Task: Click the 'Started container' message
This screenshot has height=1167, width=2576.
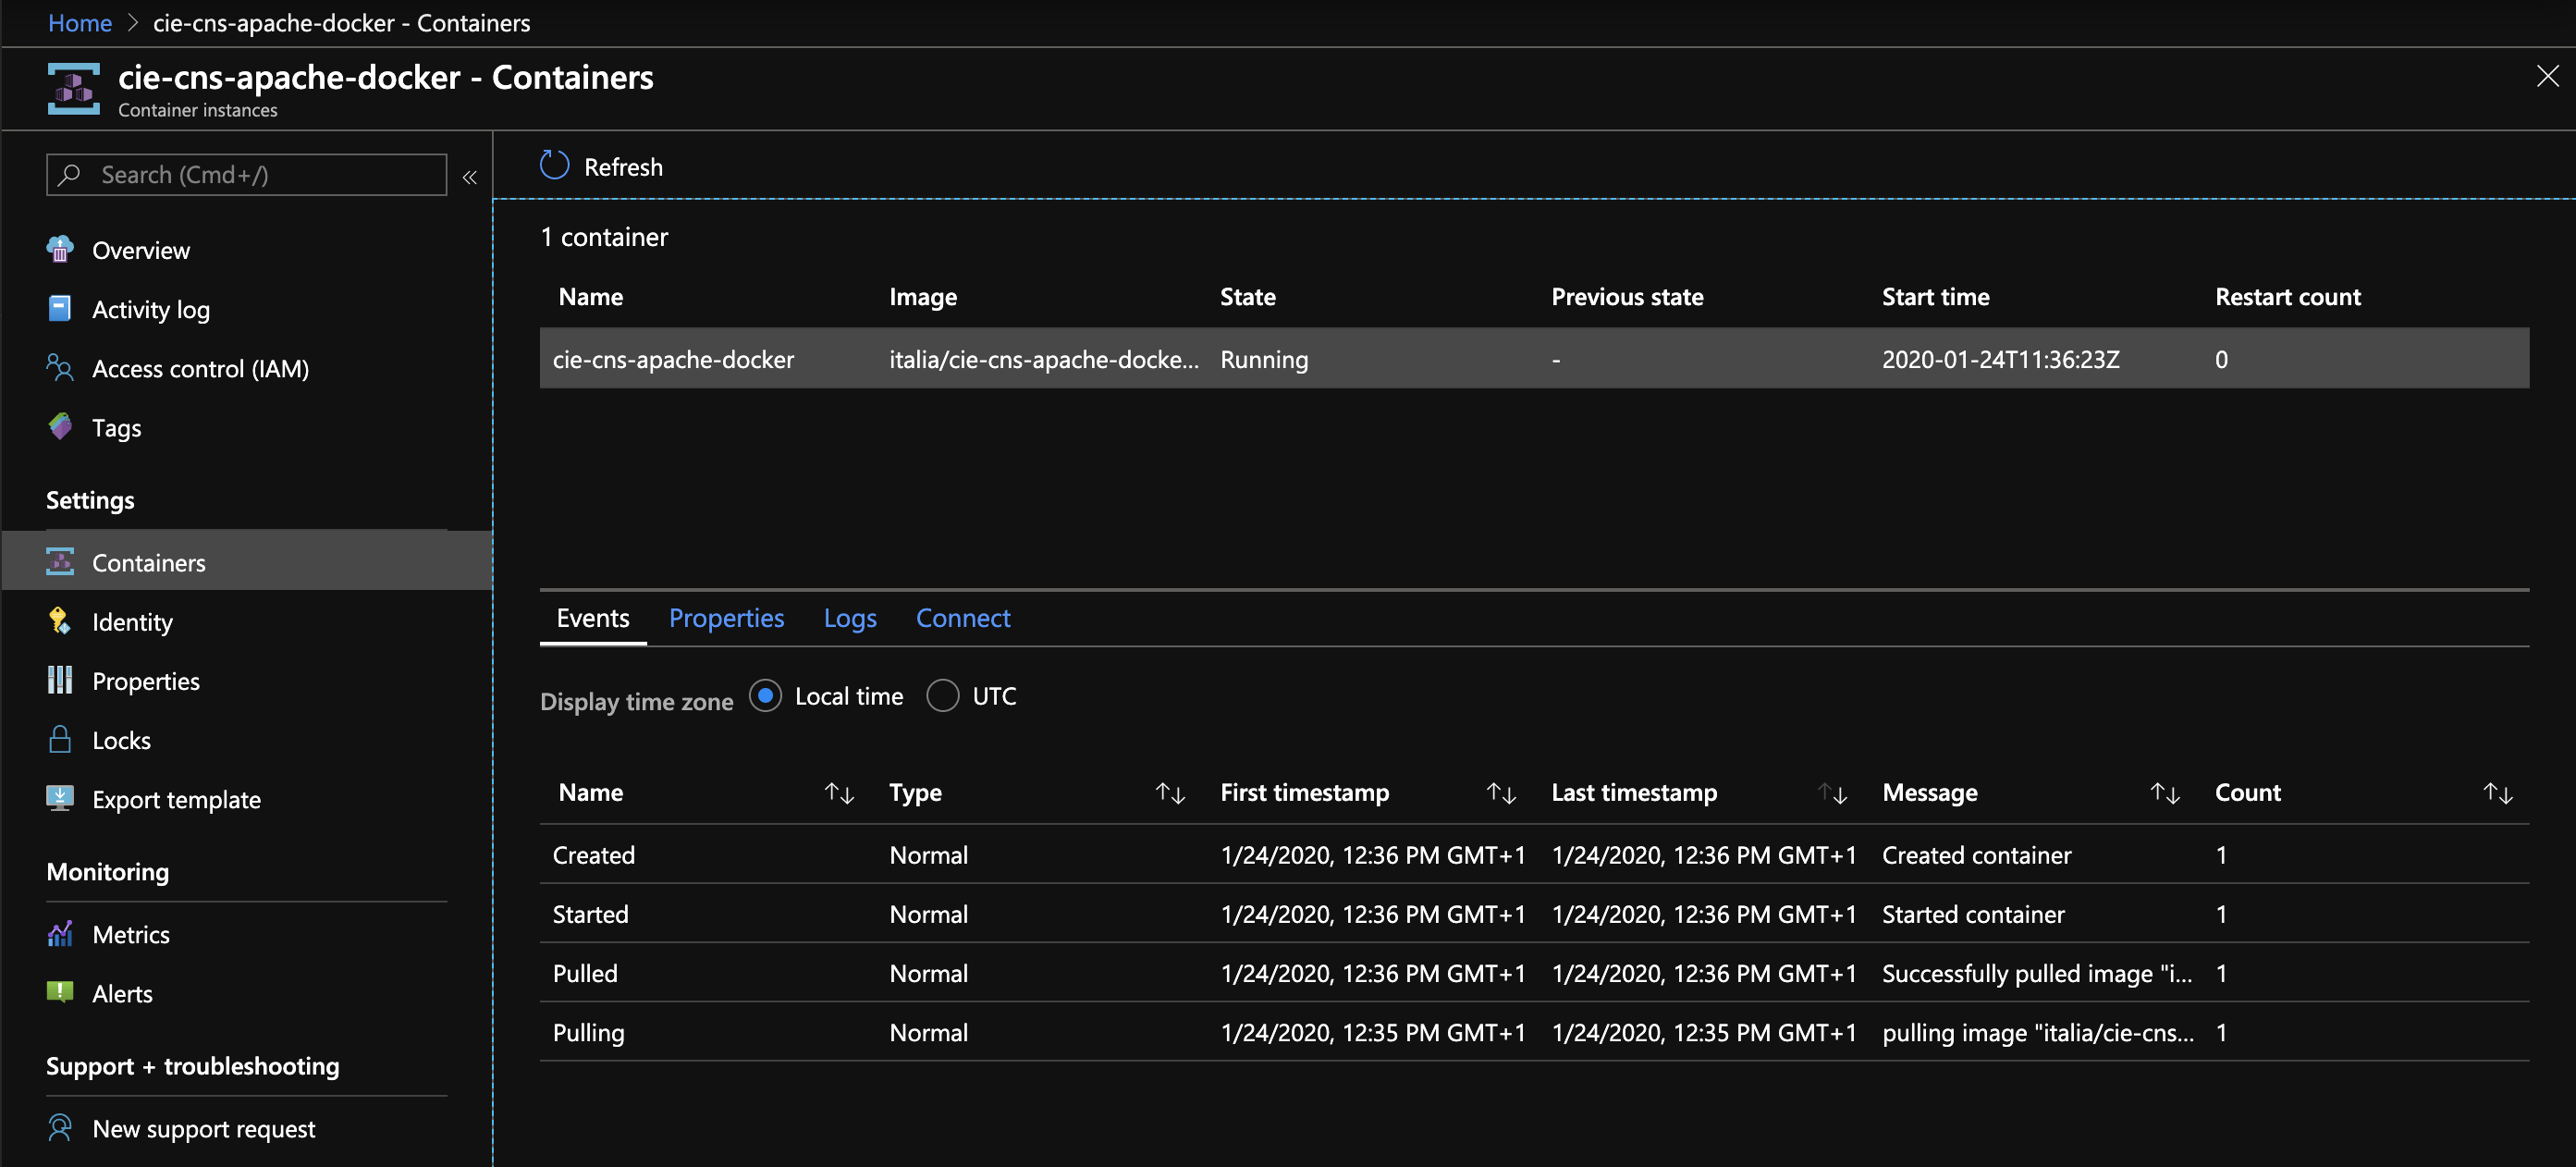Action: (1973, 913)
